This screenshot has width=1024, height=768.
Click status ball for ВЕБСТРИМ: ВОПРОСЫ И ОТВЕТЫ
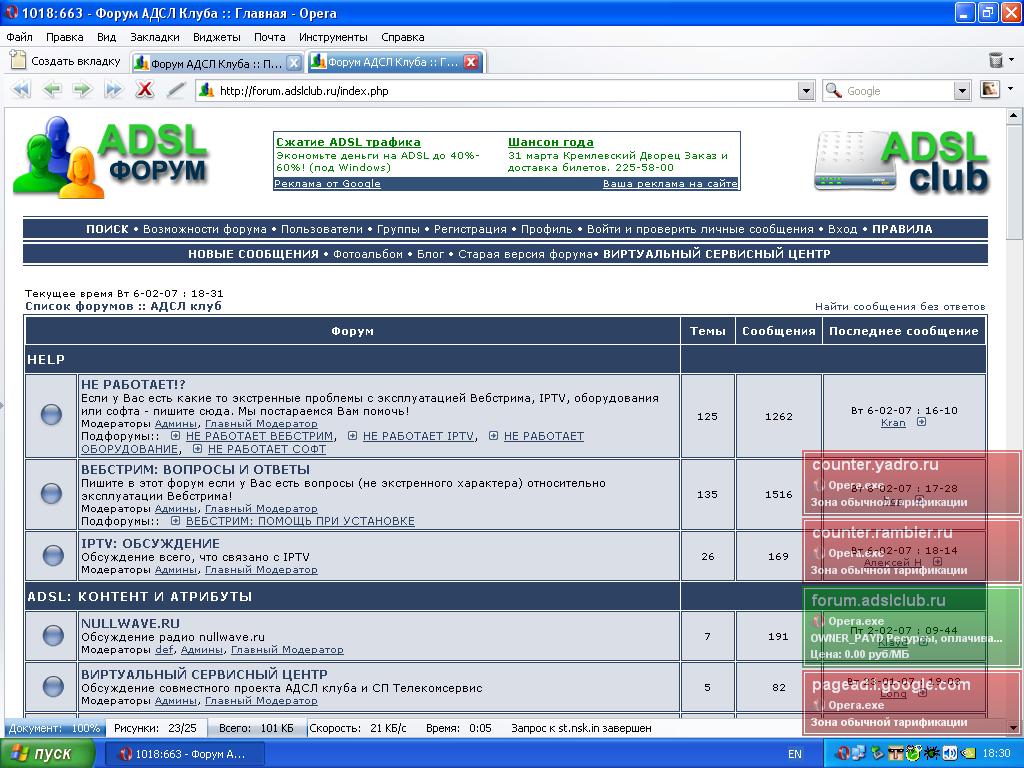click(52, 493)
